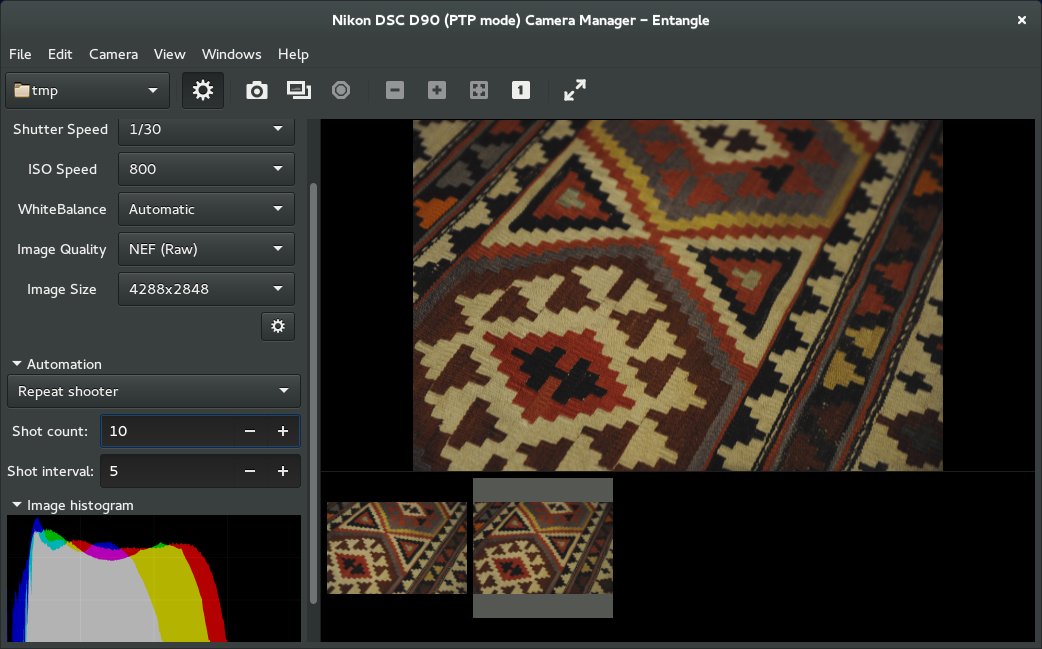
Task: Click the large rug preview image
Action: [x=678, y=296]
